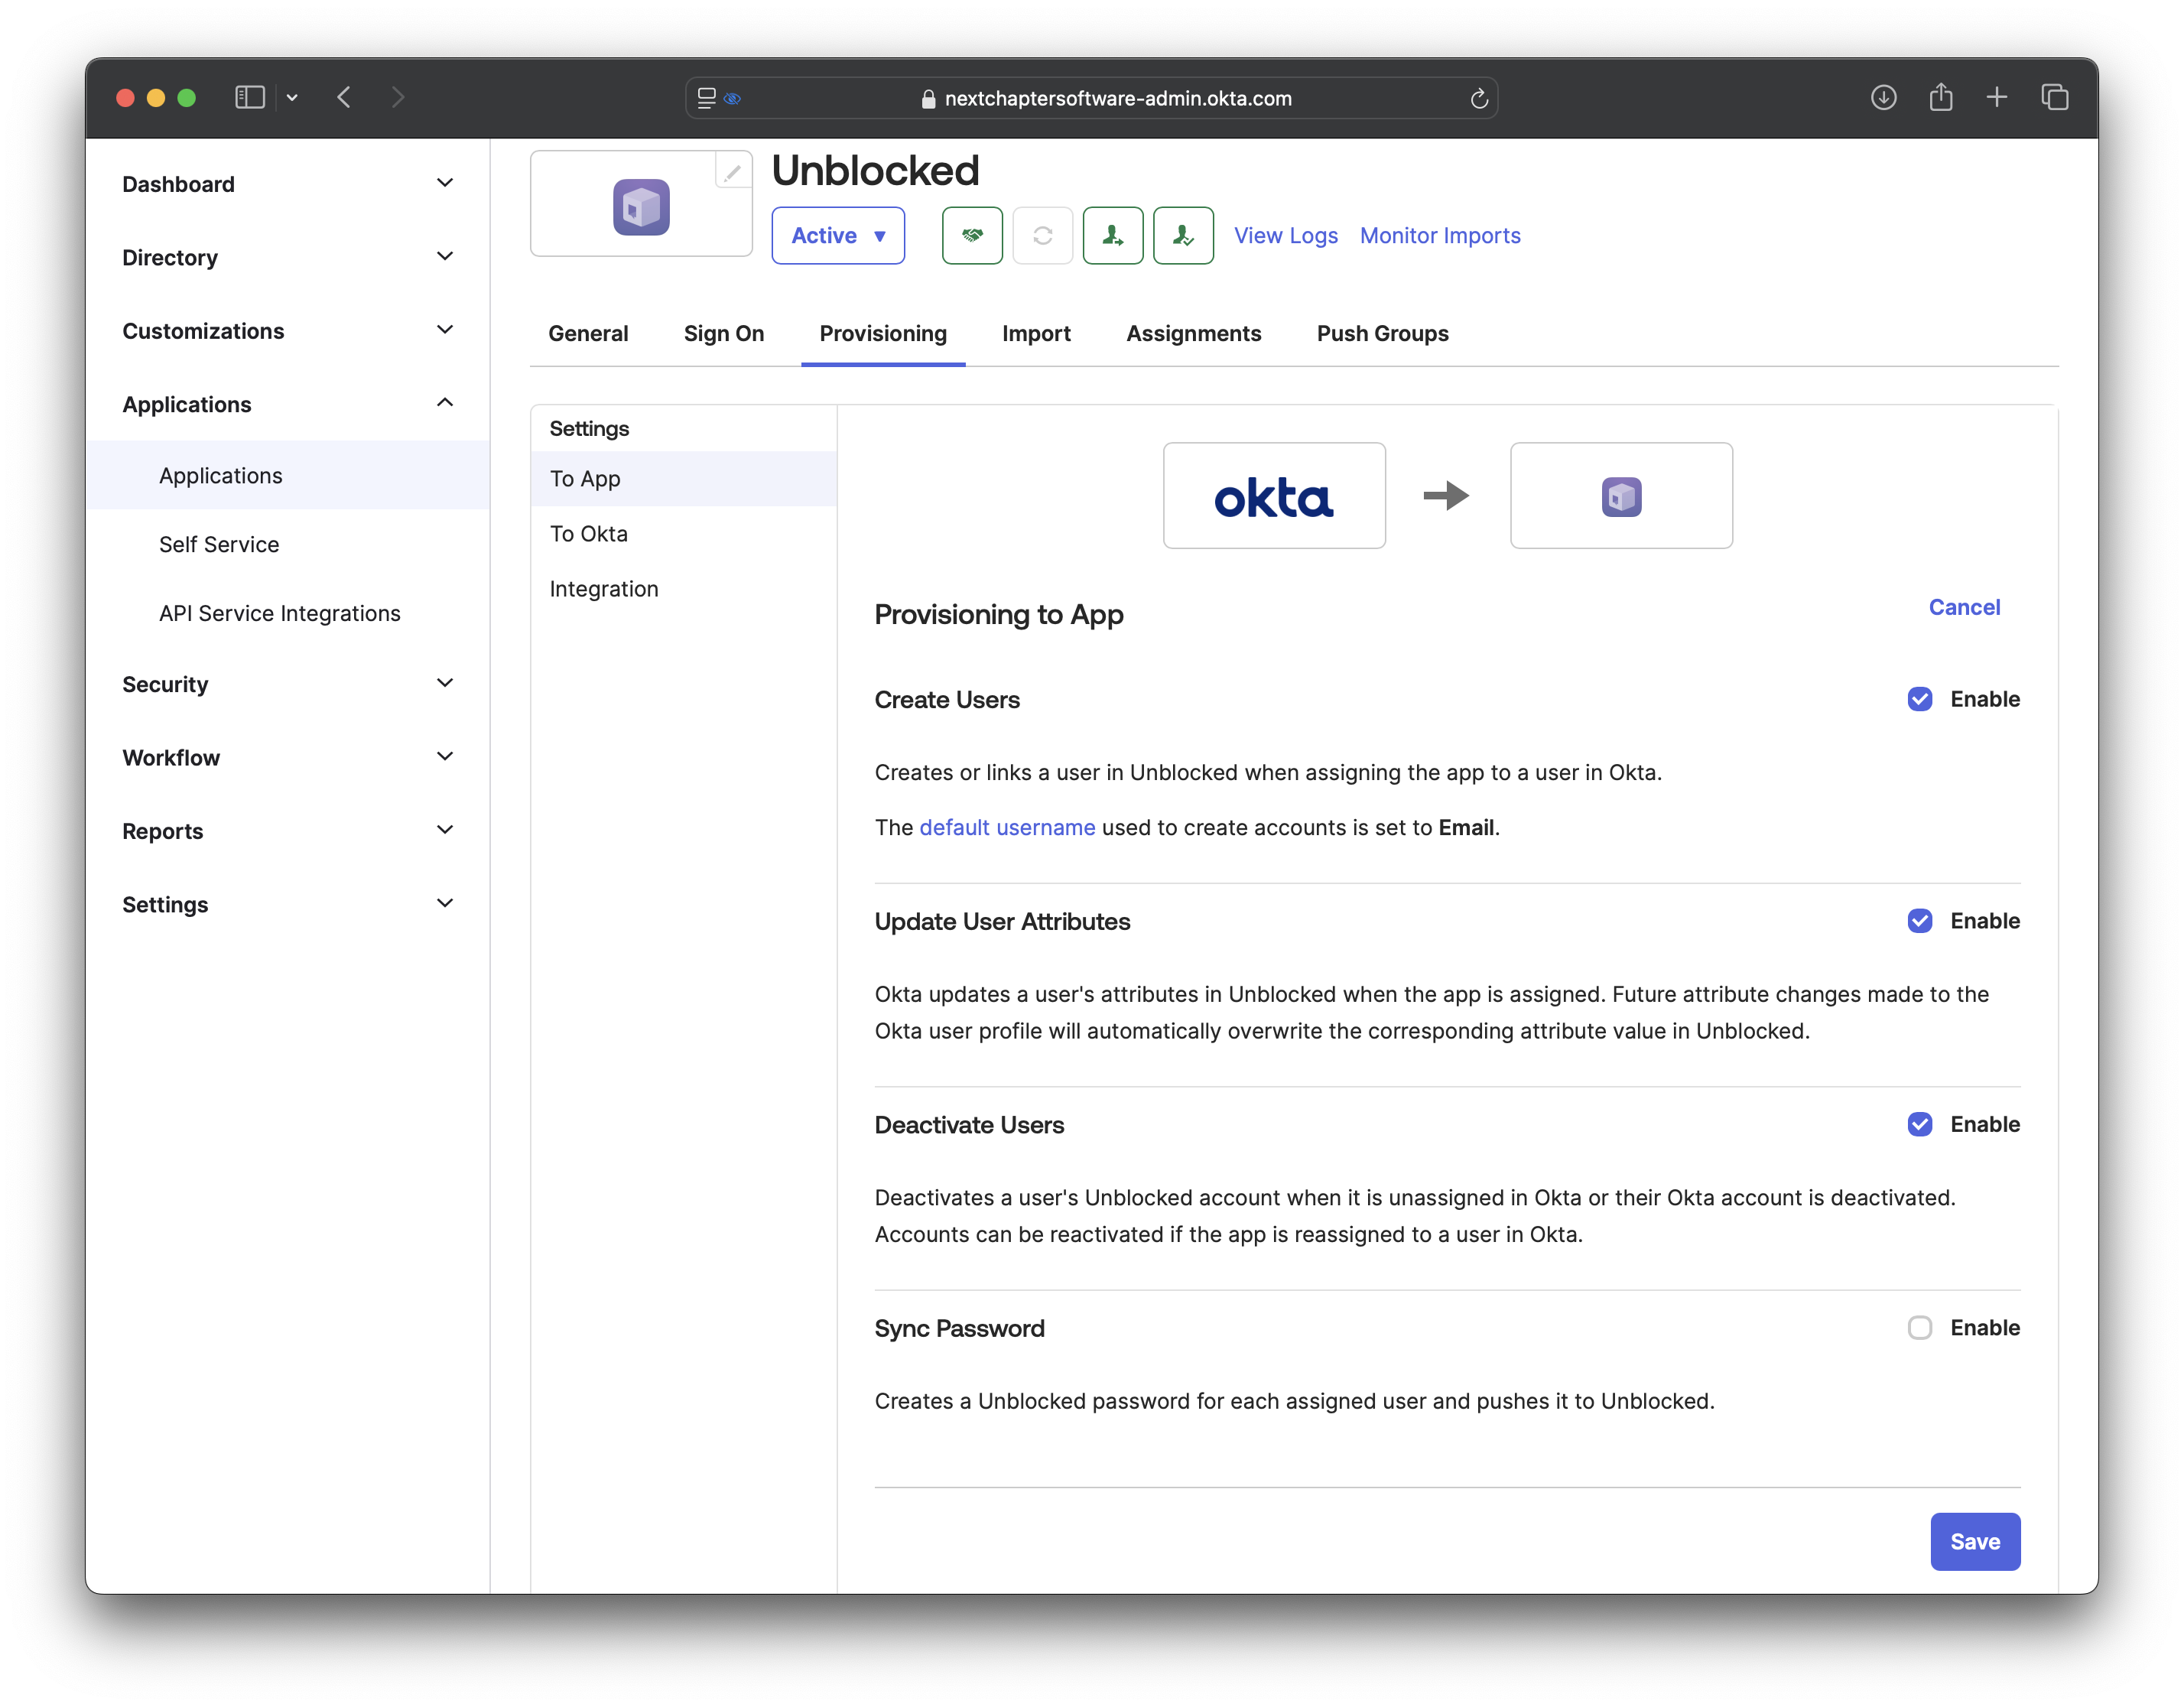Click the okta logo box

pos(1274,496)
